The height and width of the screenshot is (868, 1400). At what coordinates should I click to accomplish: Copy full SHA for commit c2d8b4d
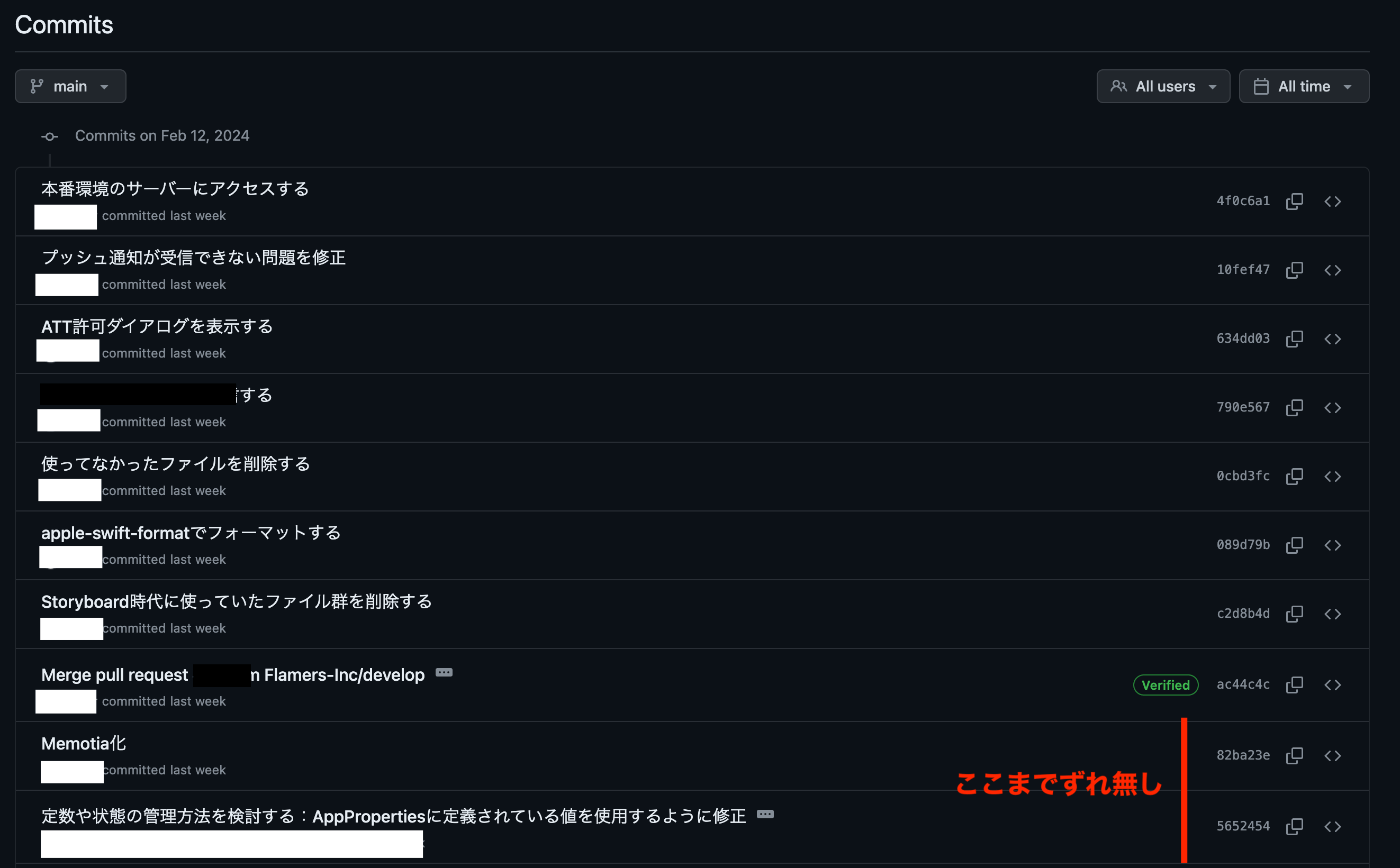pyautogui.click(x=1294, y=614)
